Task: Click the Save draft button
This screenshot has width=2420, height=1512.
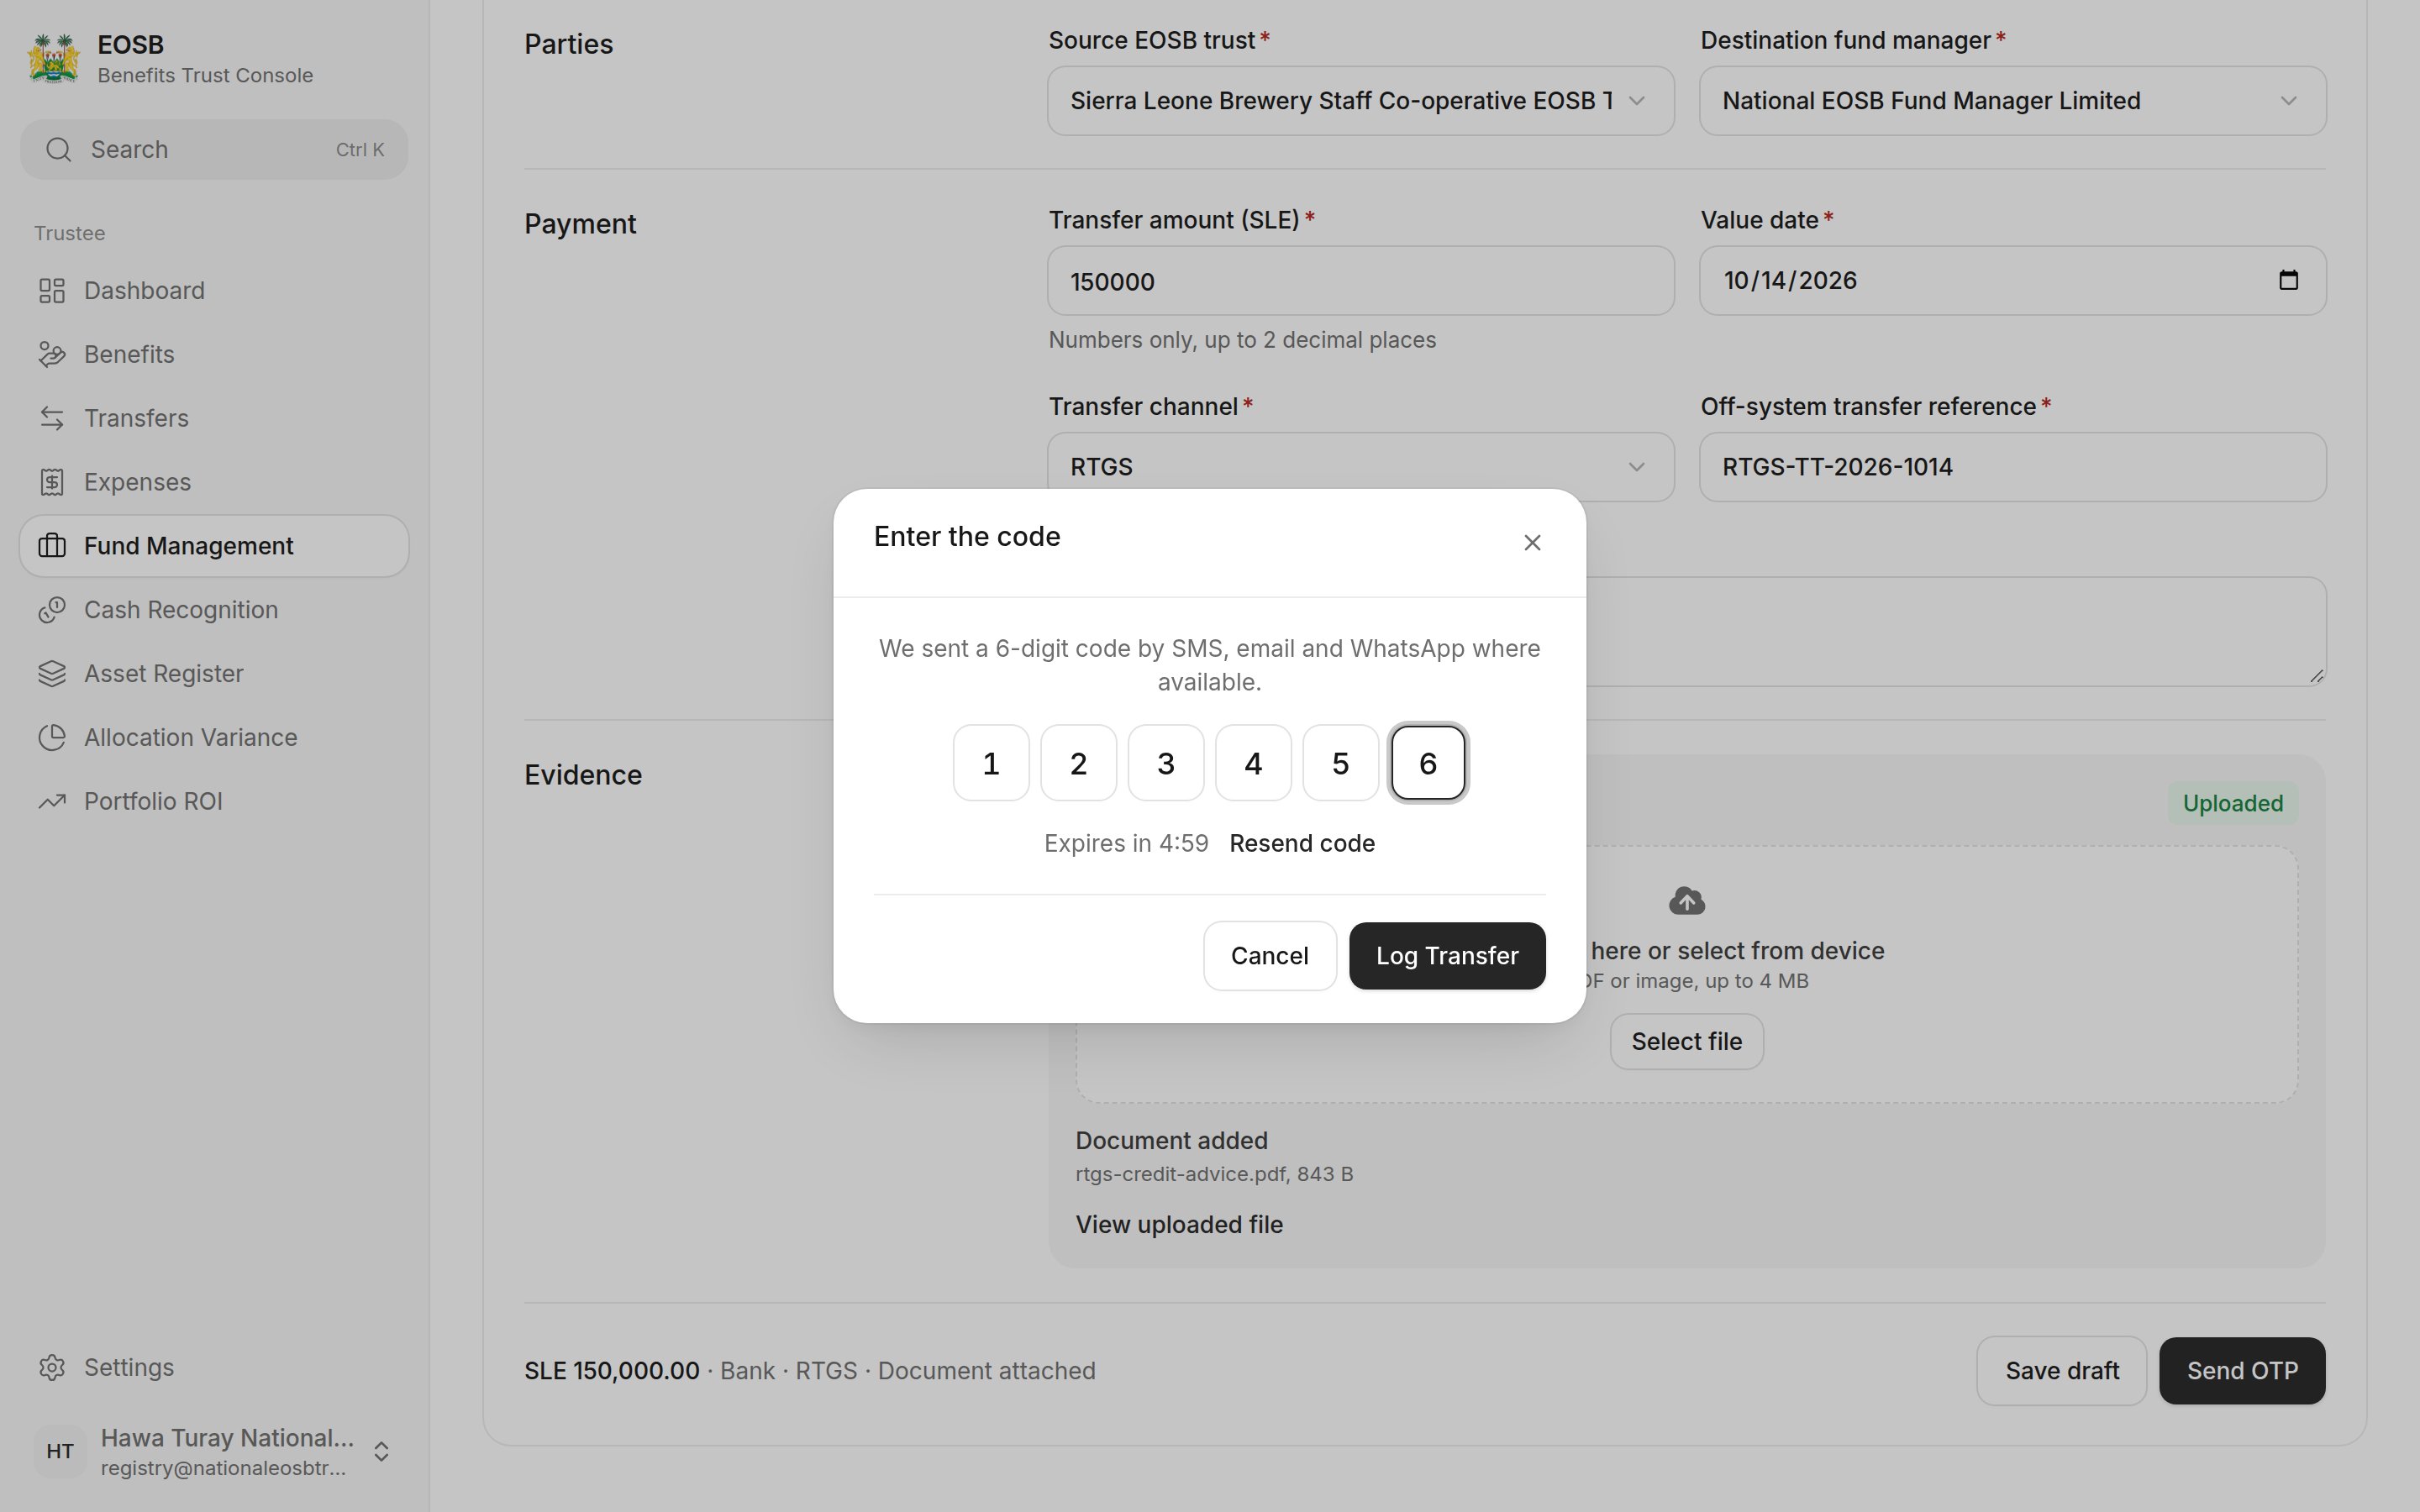Action: 2062,1371
